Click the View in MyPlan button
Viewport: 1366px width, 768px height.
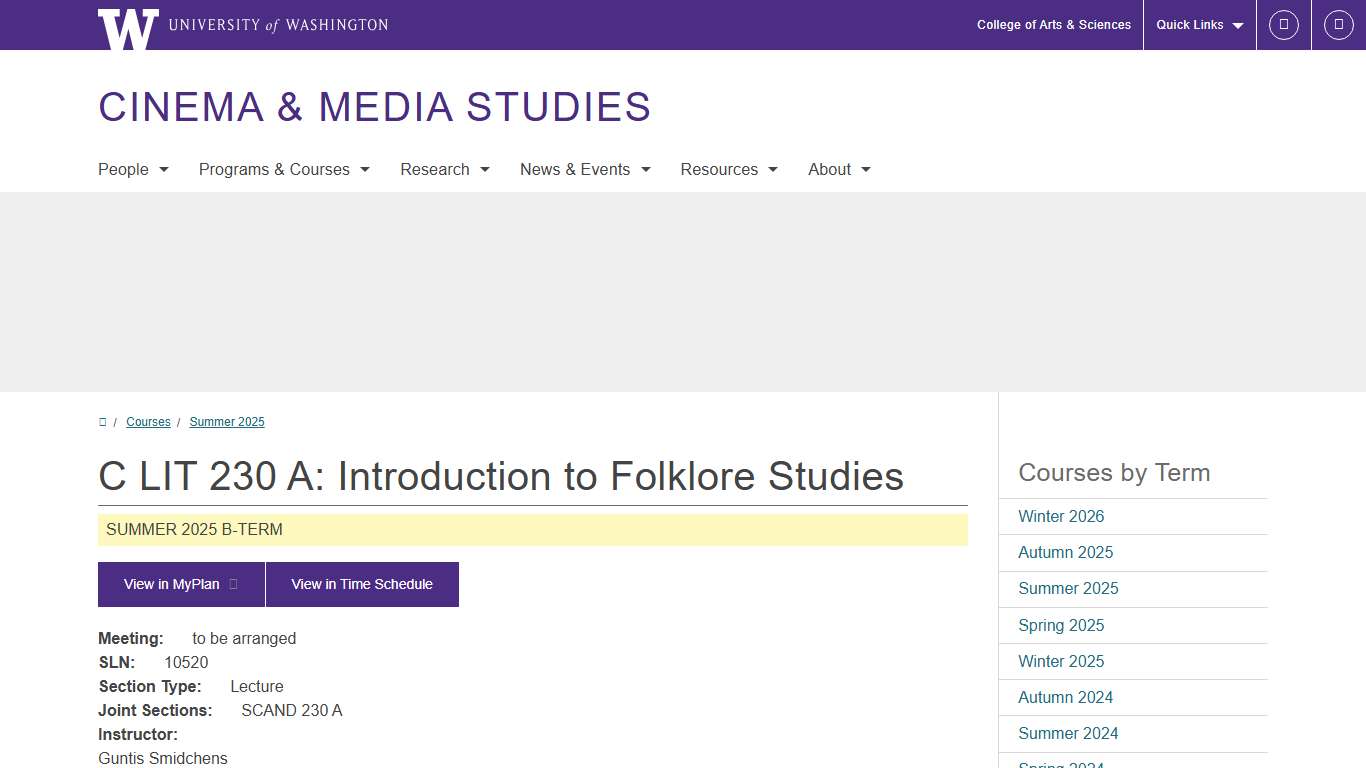coord(173,584)
